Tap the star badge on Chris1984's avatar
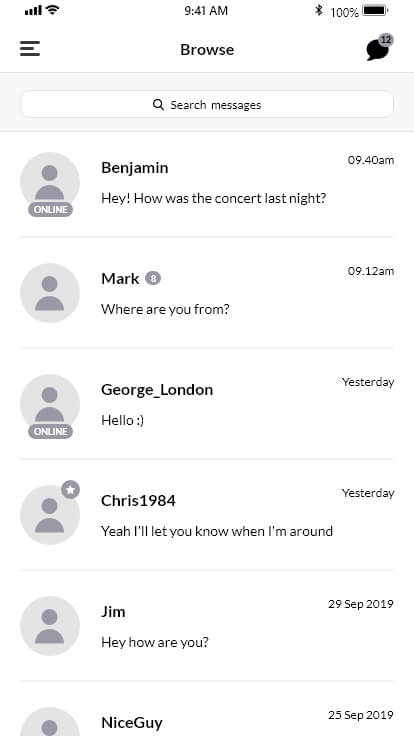 [x=70, y=490]
